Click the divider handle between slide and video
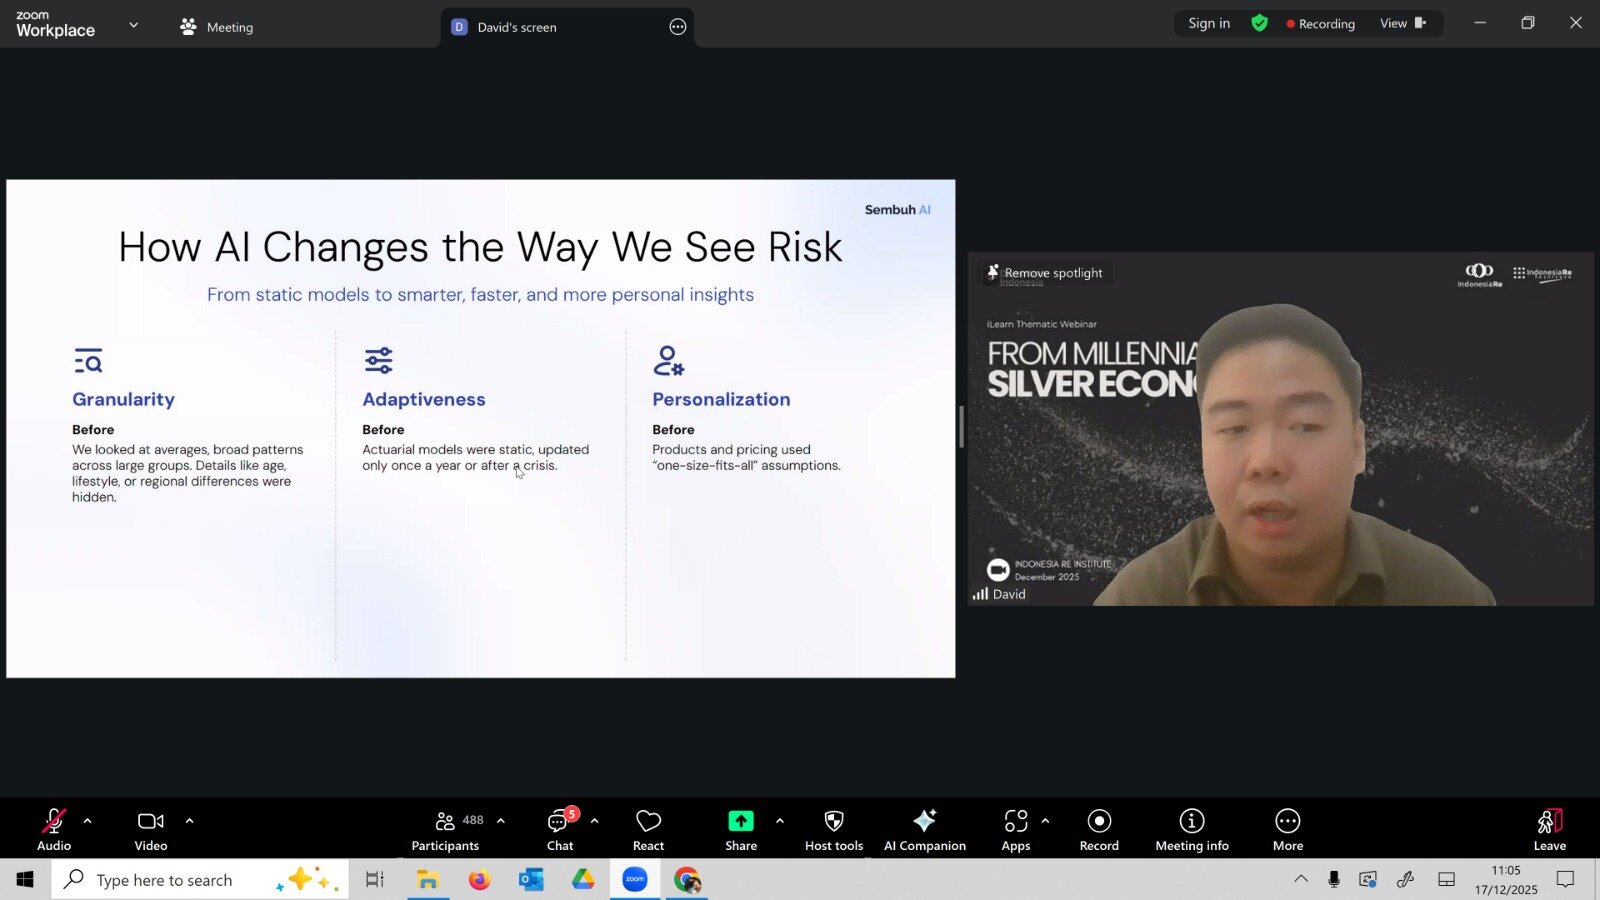 click(x=961, y=428)
